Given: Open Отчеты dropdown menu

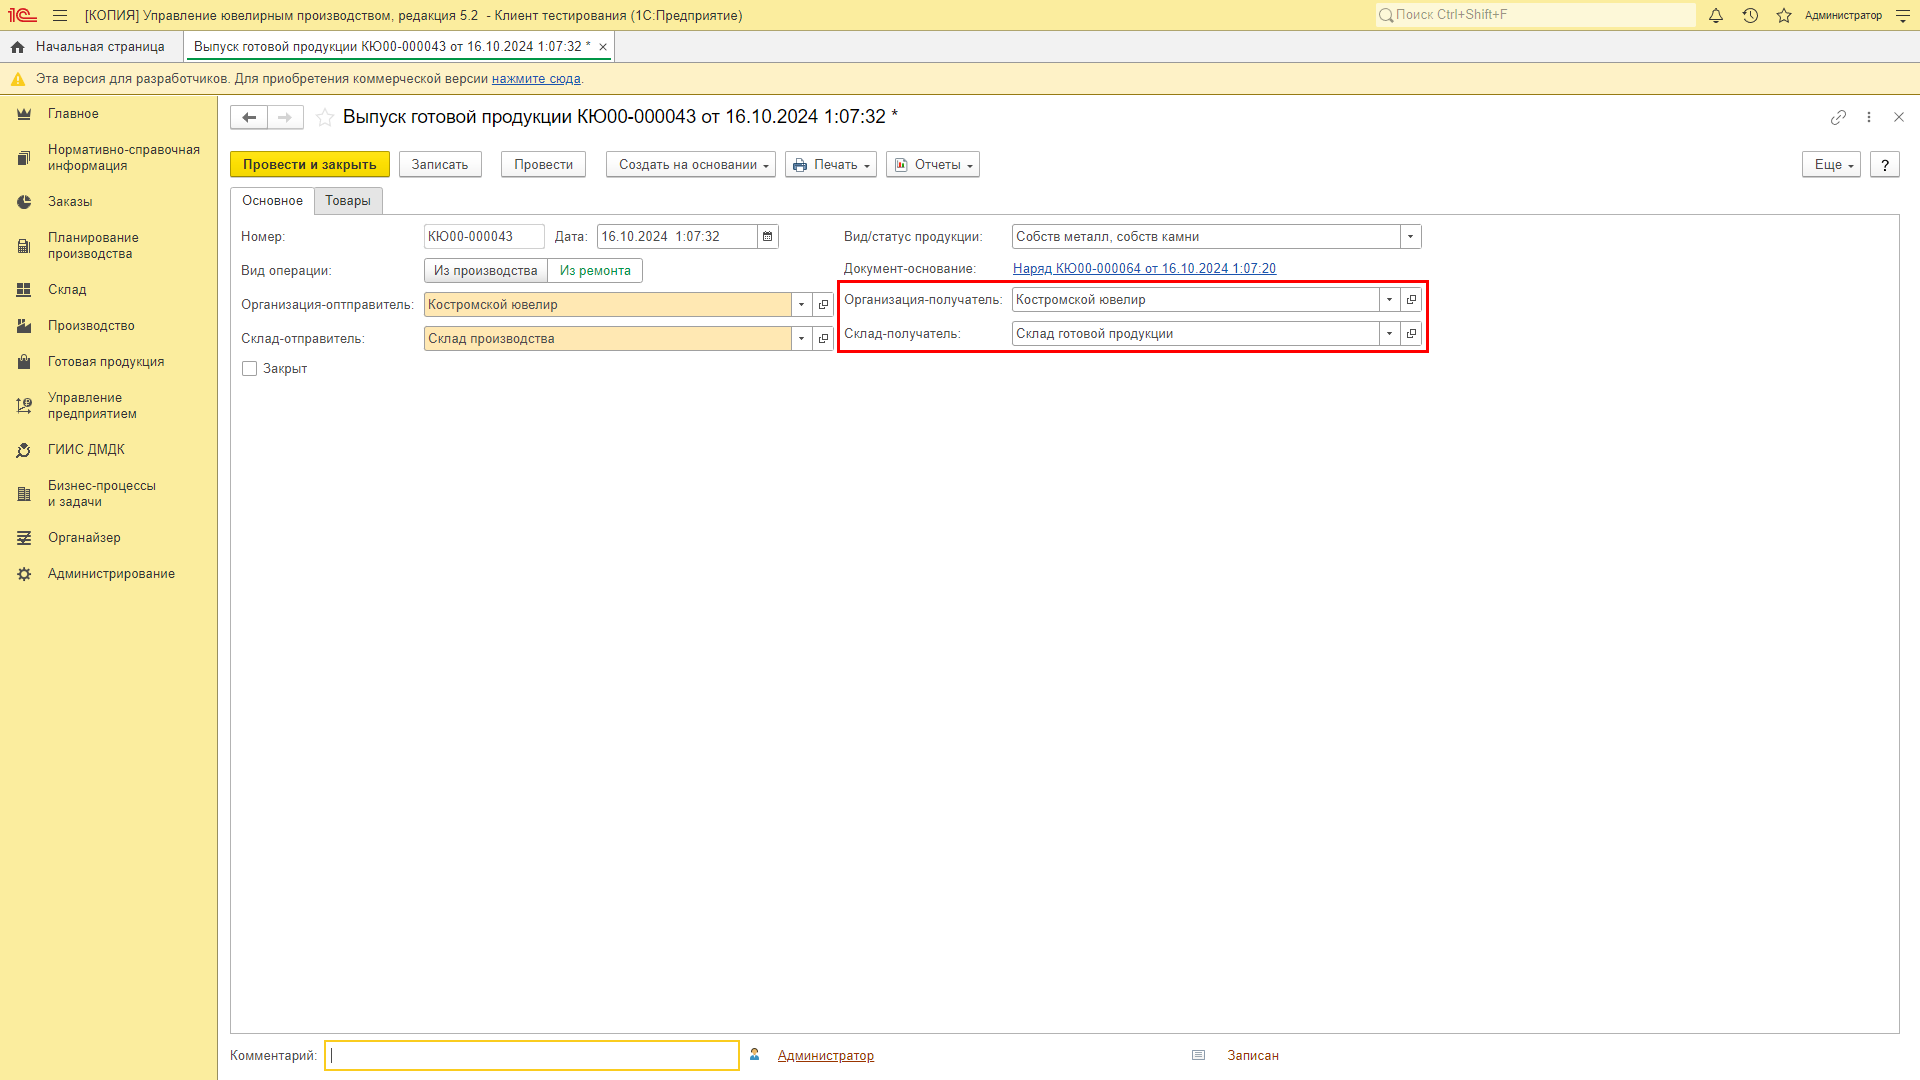Looking at the screenshot, I should pos(933,165).
